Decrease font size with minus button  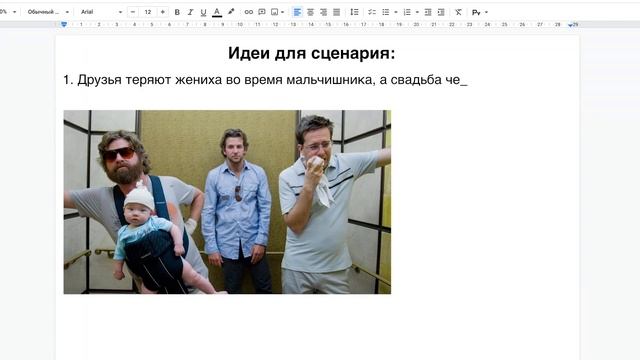[133, 12]
